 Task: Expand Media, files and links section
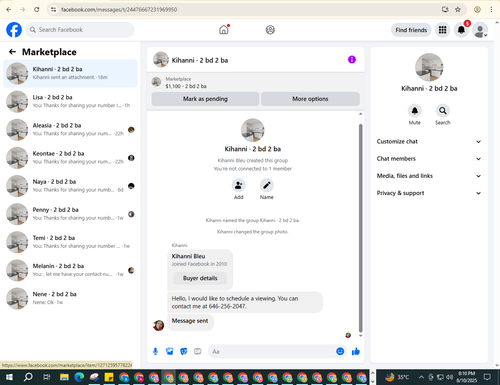click(429, 176)
